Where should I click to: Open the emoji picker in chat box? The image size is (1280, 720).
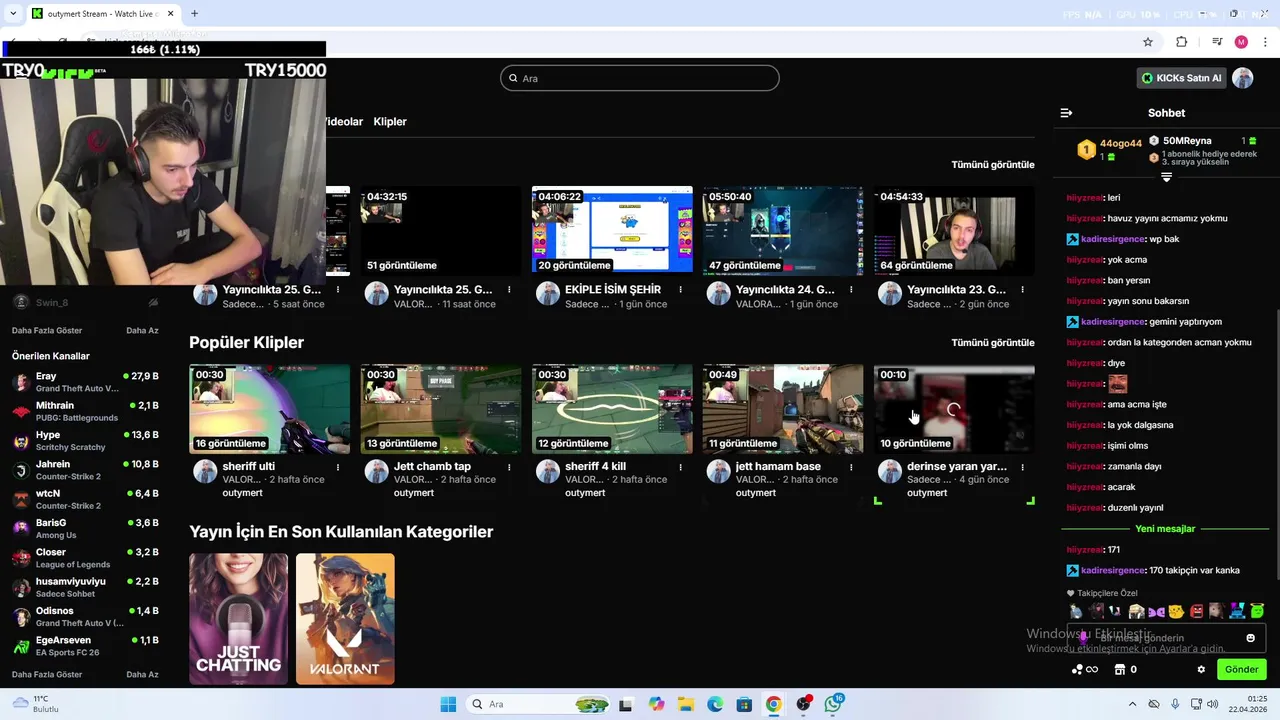[1250, 638]
